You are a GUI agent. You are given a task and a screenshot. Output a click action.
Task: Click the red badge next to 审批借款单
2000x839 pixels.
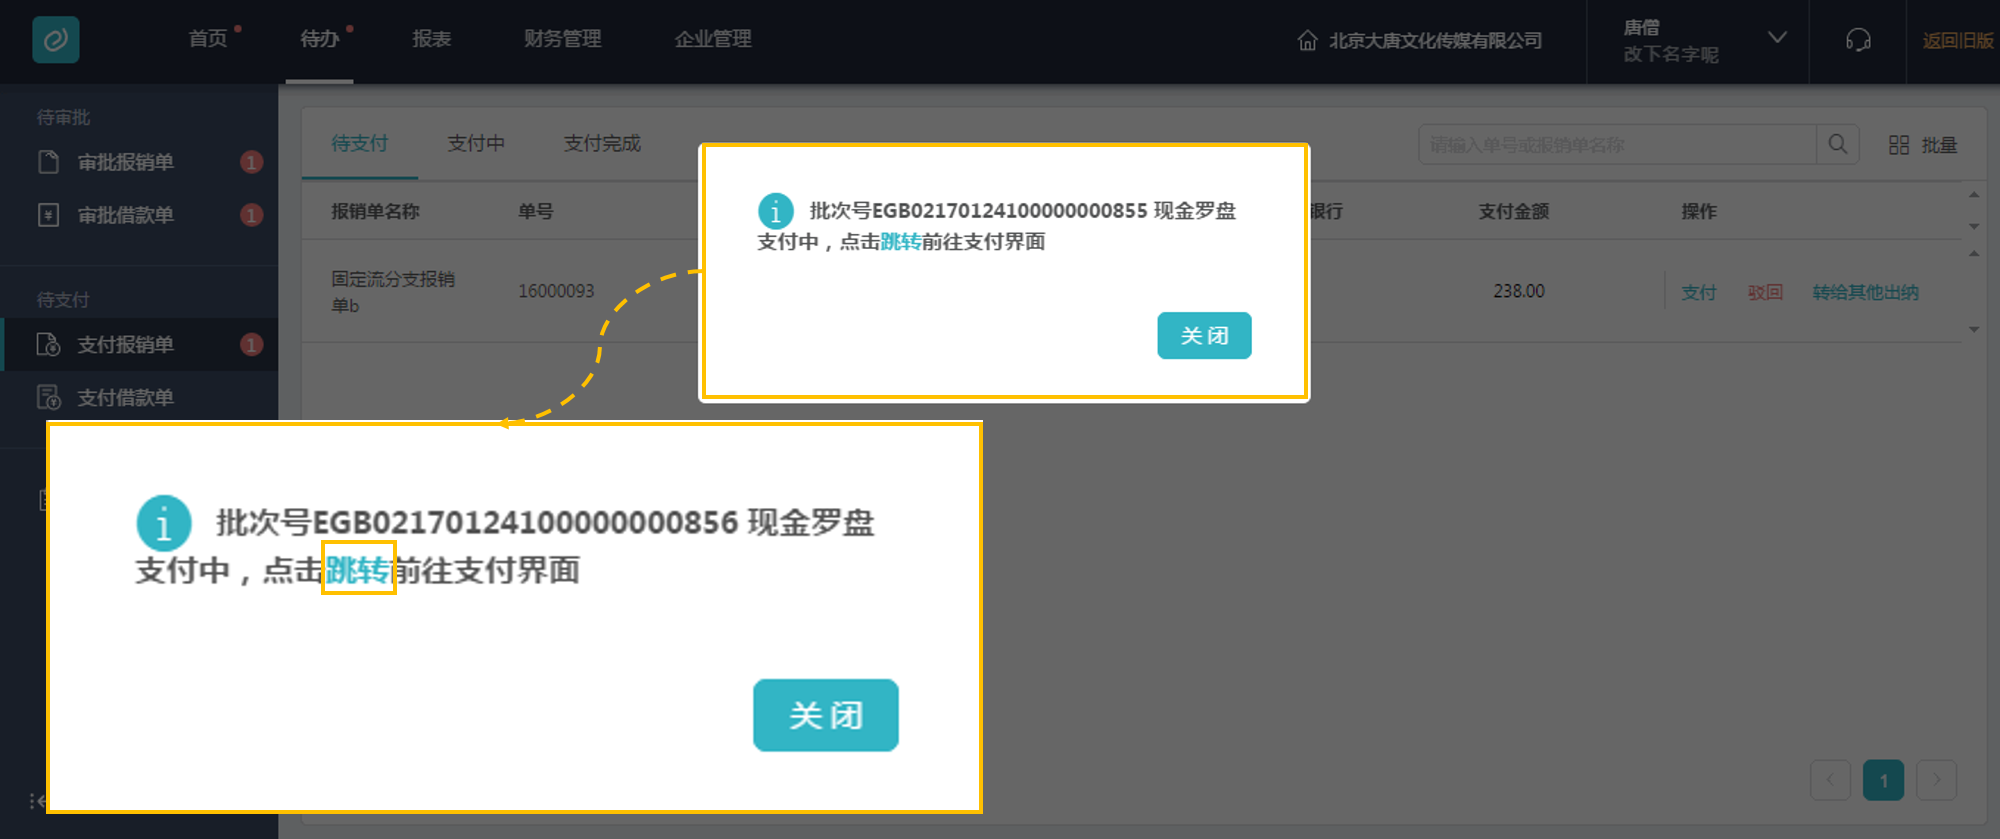point(251,215)
